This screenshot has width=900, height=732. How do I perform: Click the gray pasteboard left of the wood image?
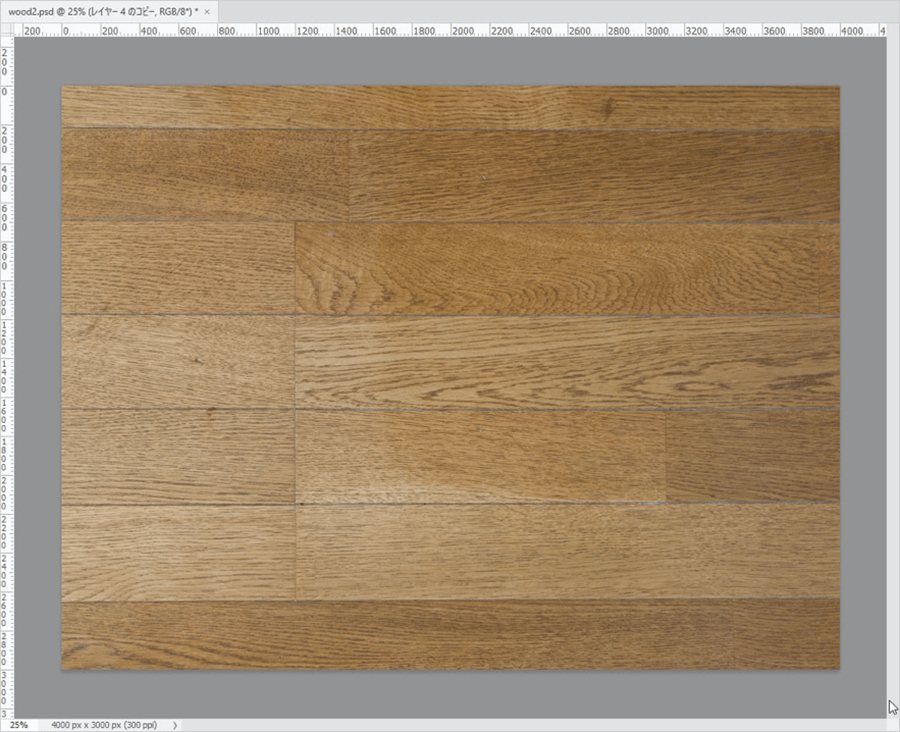(36, 380)
